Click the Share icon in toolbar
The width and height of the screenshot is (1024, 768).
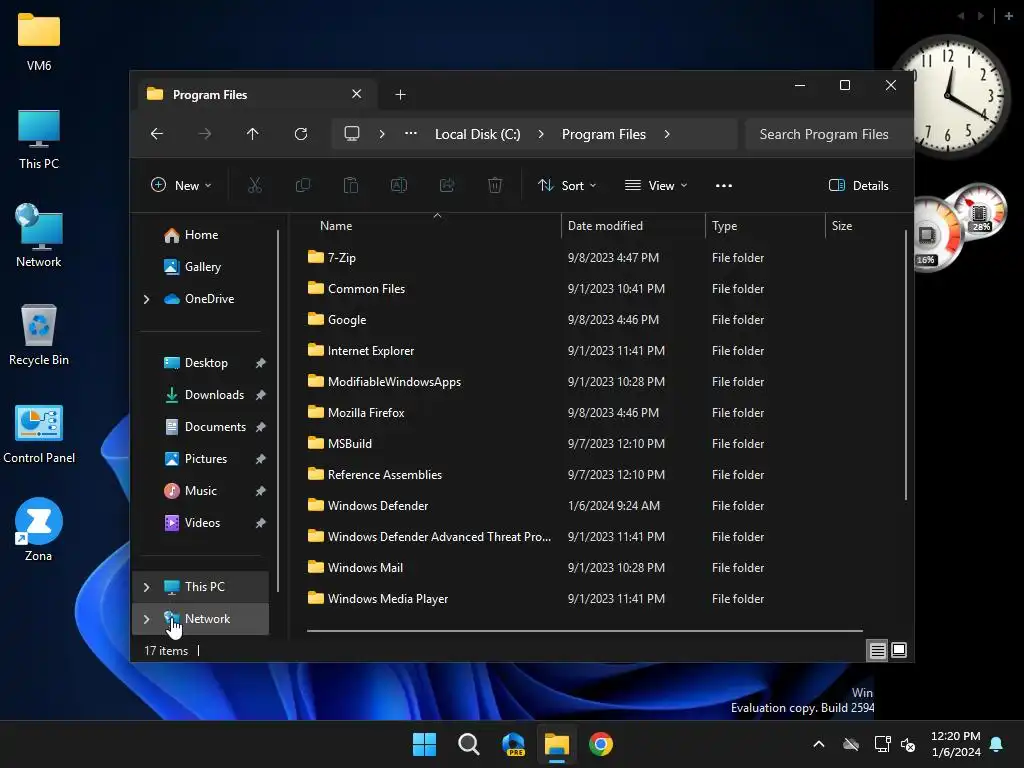point(447,185)
